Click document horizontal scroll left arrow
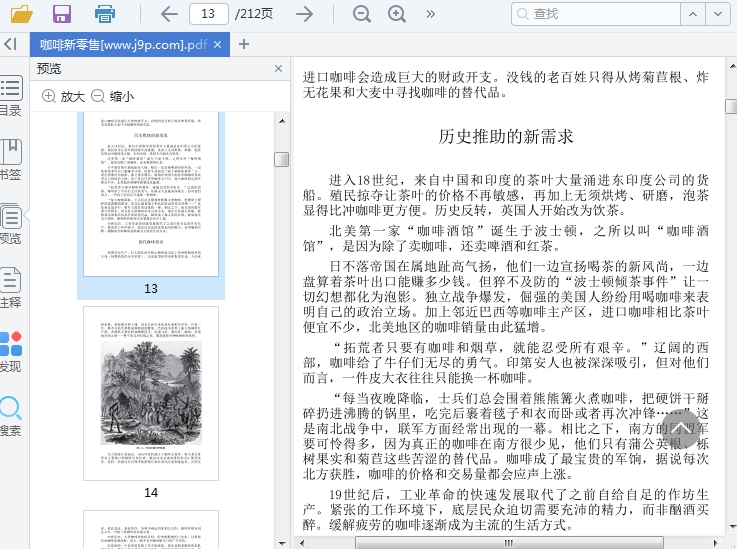Screen dimensions: 737x549 pos(302,543)
